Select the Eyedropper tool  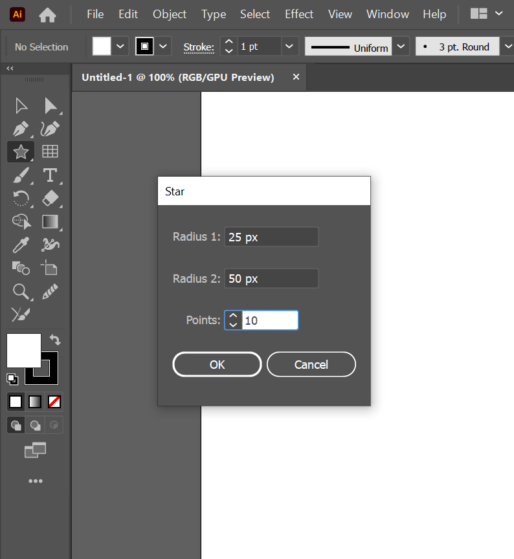pos(21,245)
